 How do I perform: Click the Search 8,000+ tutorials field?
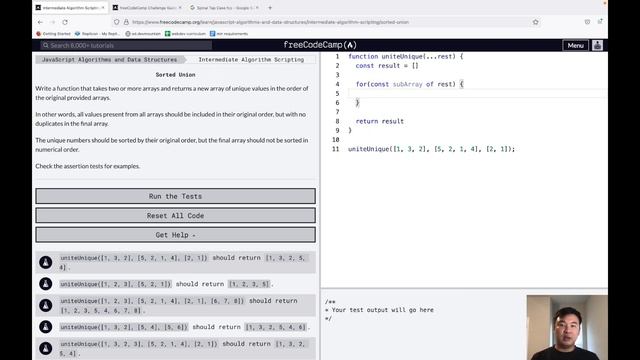pyautogui.click(x=126, y=45)
